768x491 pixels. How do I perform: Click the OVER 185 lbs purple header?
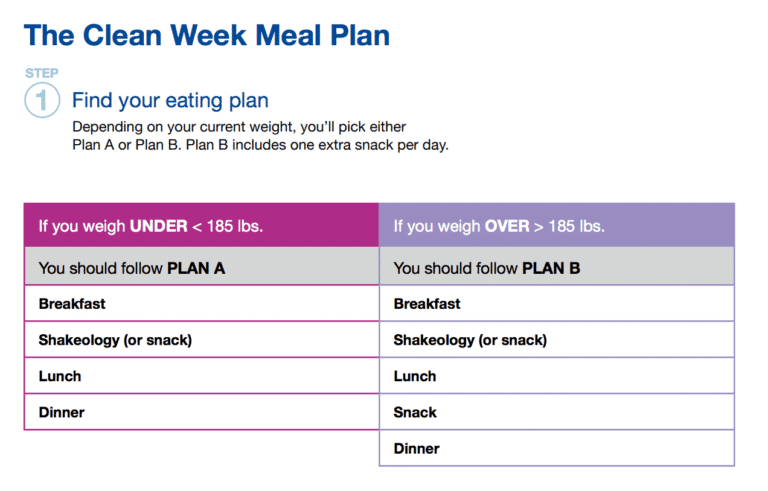557,225
